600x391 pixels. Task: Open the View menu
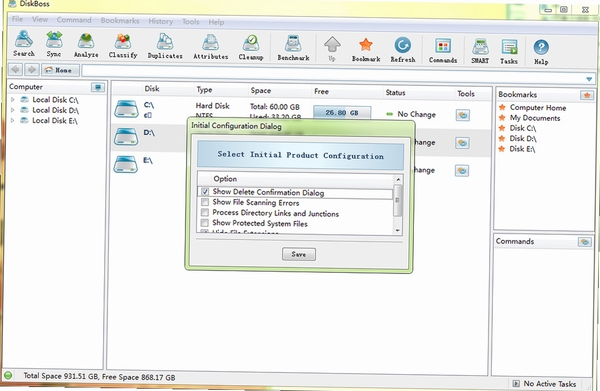coord(40,19)
